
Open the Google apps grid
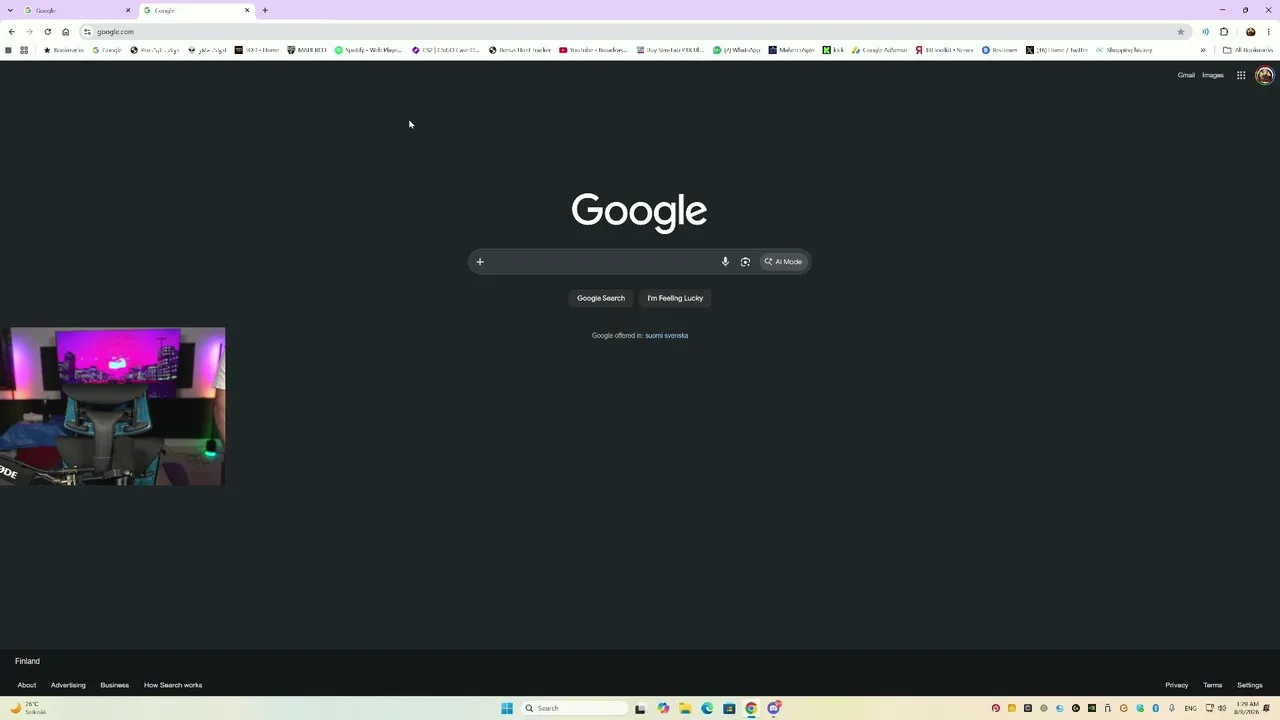(1241, 75)
